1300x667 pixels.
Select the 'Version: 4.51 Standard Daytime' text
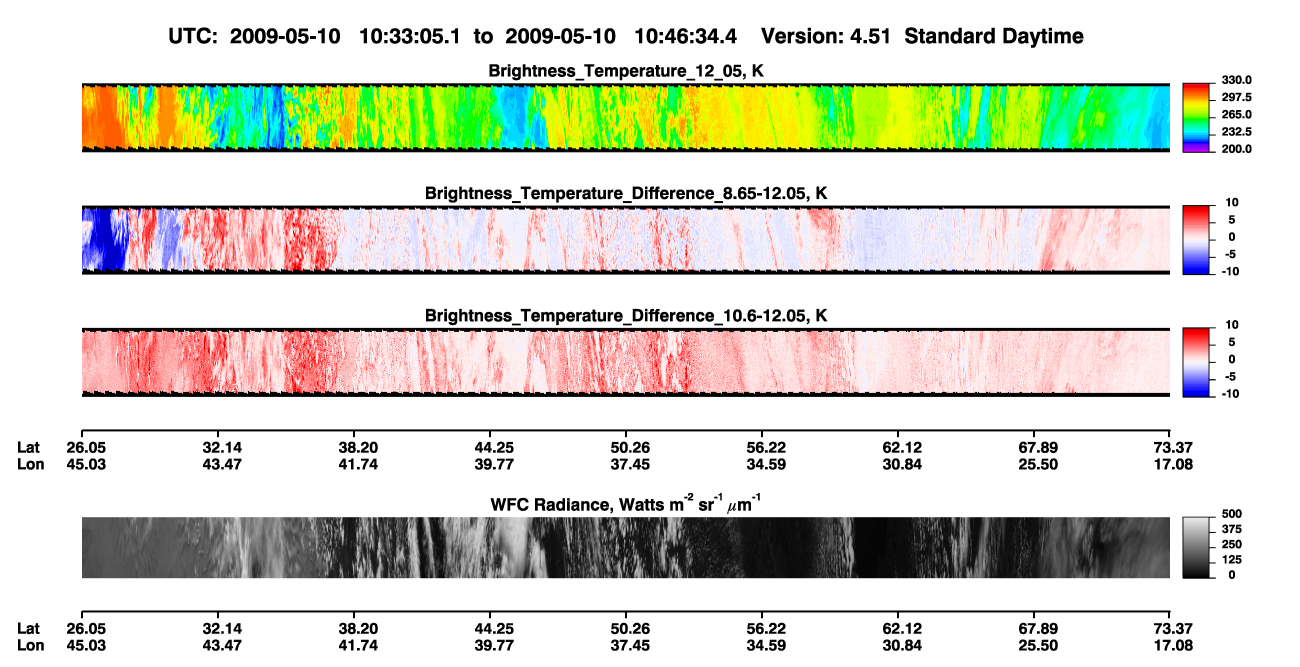coord(922,36)
